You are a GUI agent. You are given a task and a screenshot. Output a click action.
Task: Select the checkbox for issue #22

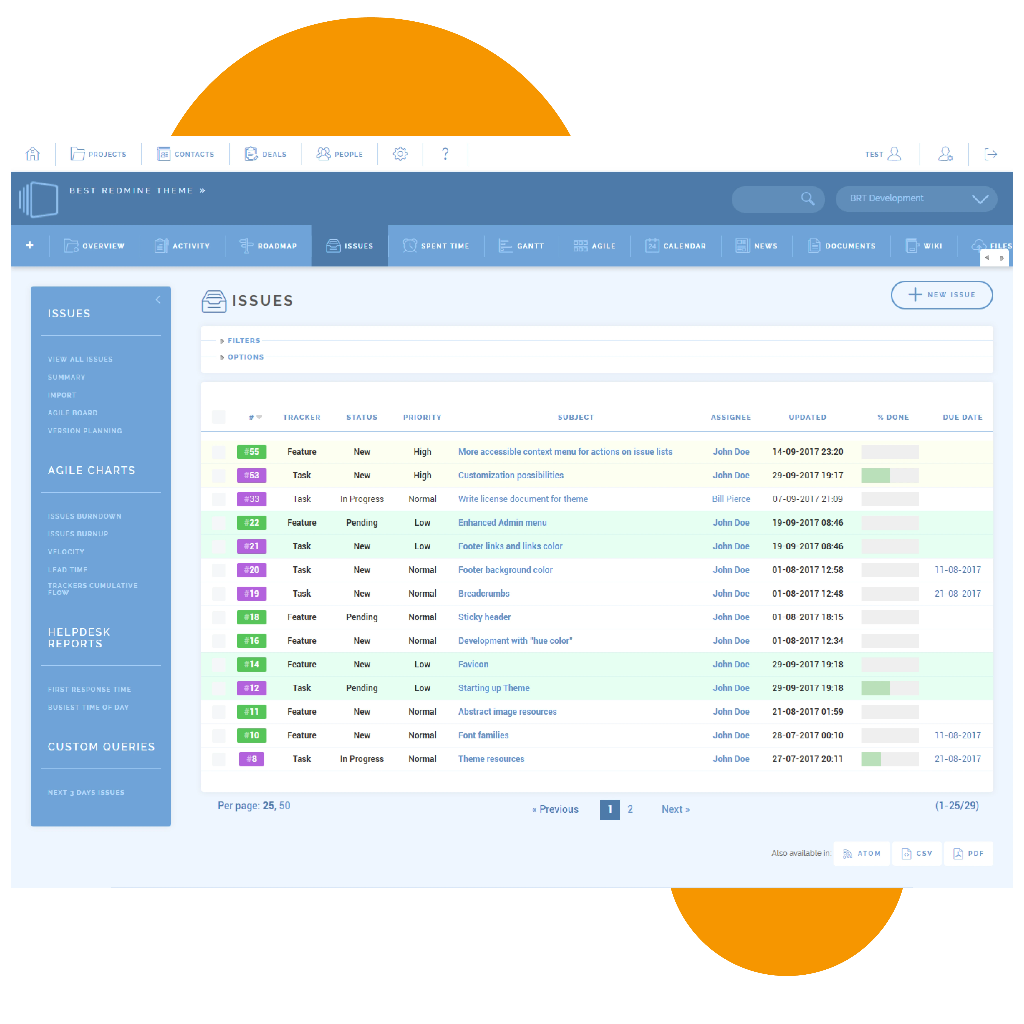pos(218,523)
